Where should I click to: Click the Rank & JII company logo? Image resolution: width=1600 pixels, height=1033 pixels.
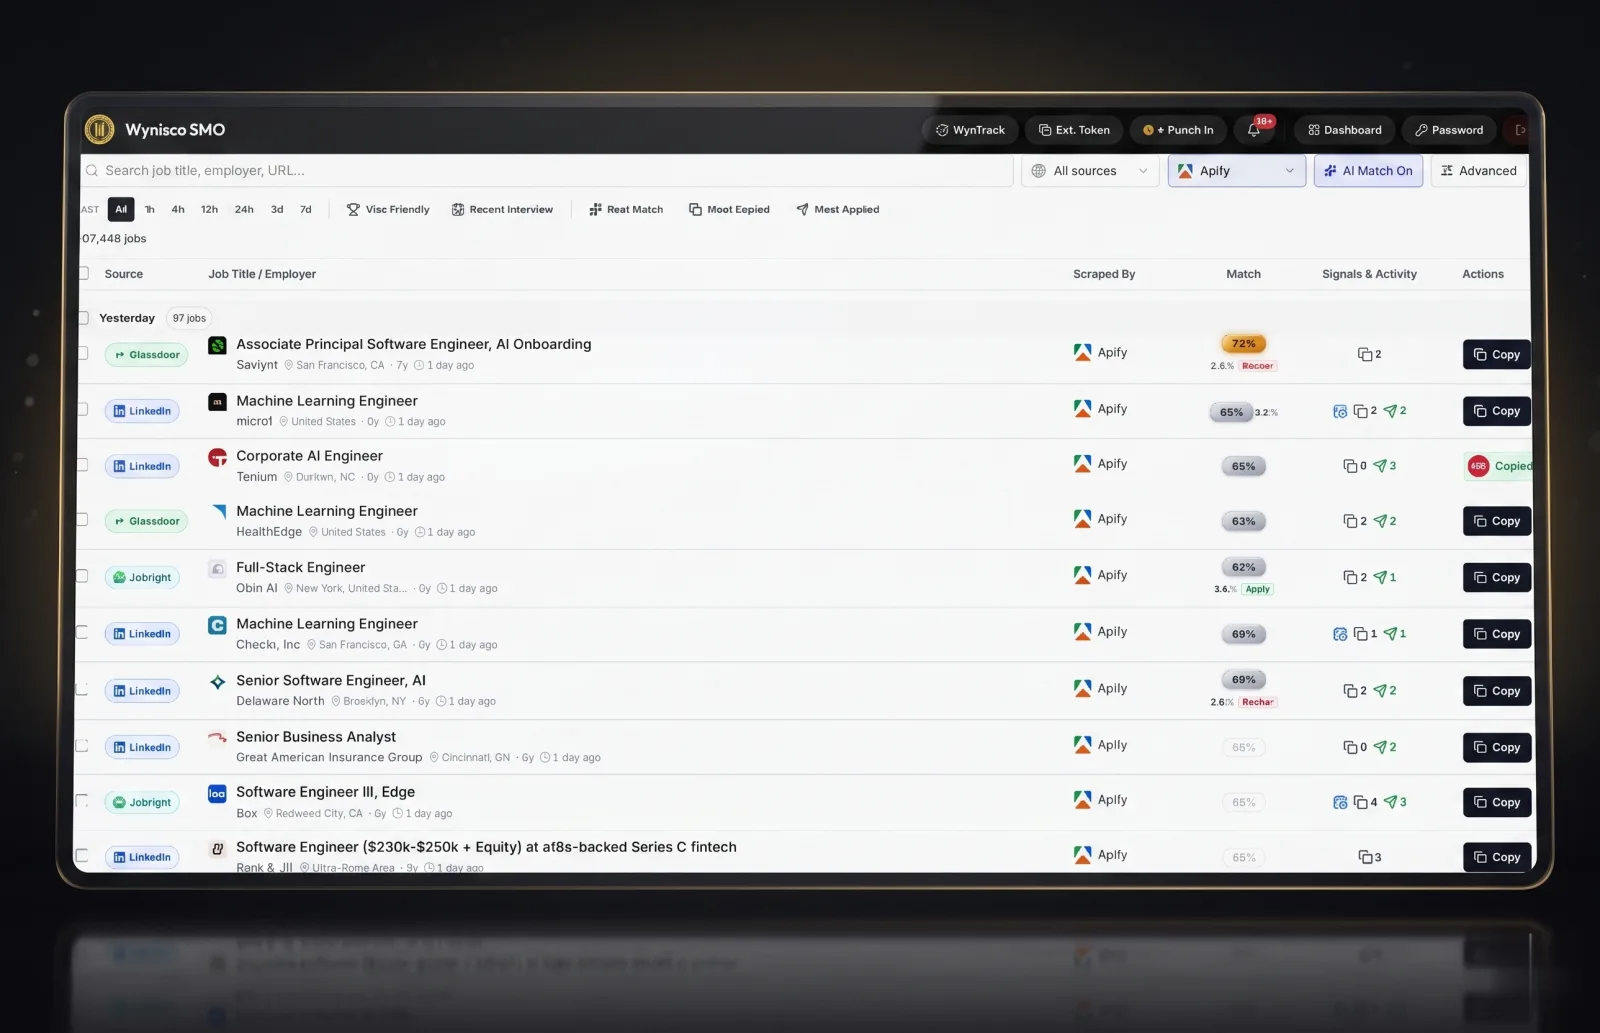[x=217, y=848]
